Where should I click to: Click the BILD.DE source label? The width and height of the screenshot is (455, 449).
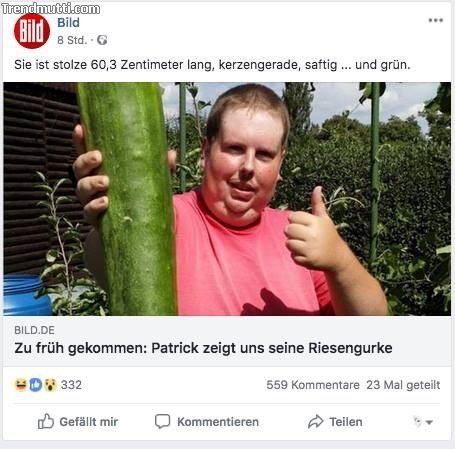pos(34,330)
